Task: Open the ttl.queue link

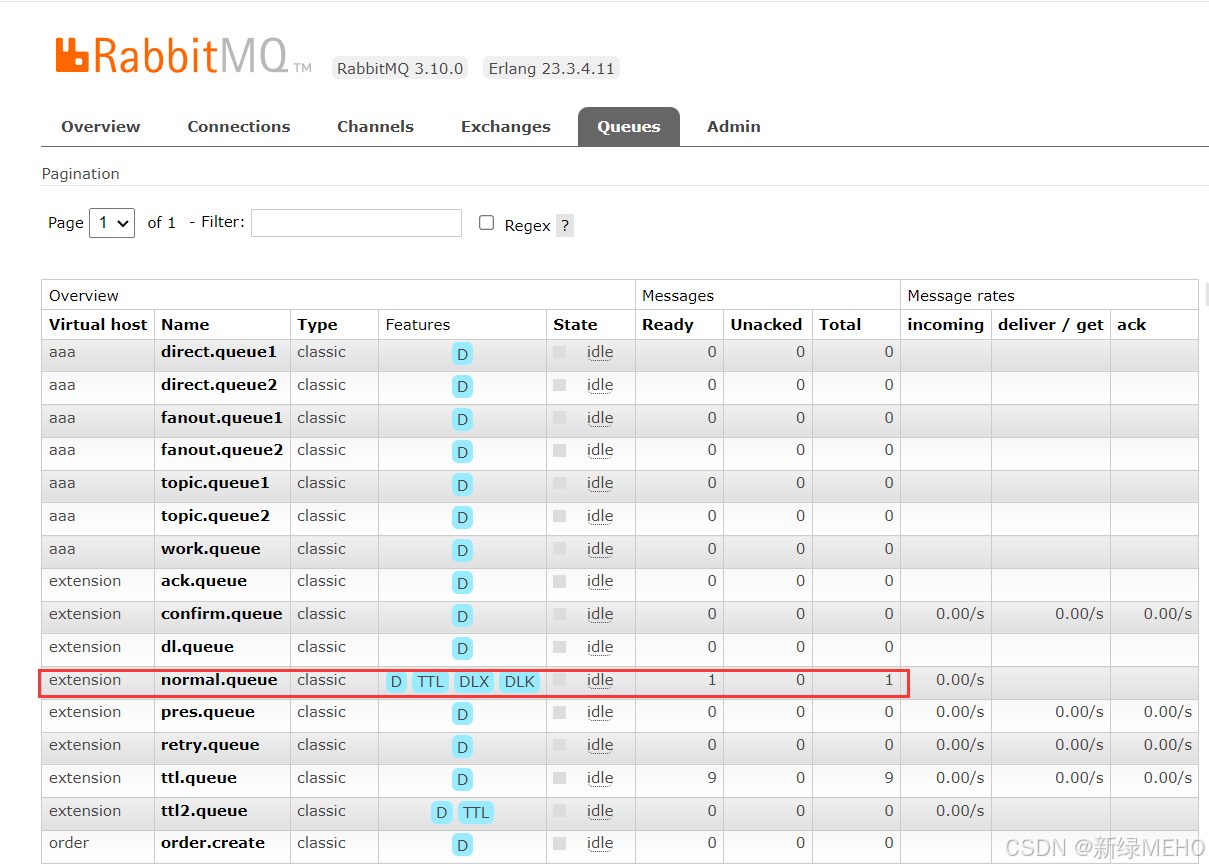Action: tap(199, 778)
